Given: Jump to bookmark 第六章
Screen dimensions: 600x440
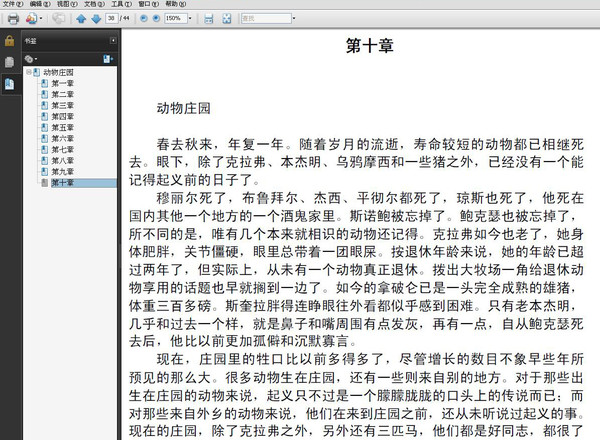Looking at the screenshot, I should click(x=62, y=139).
